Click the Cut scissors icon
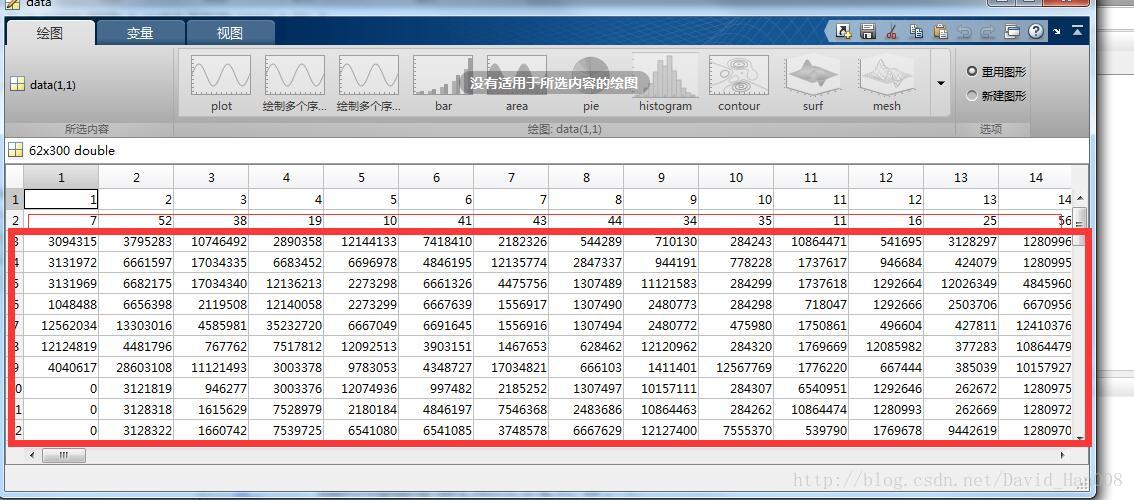The height and width of the screenshot is (500, 1134). point(892,31)
